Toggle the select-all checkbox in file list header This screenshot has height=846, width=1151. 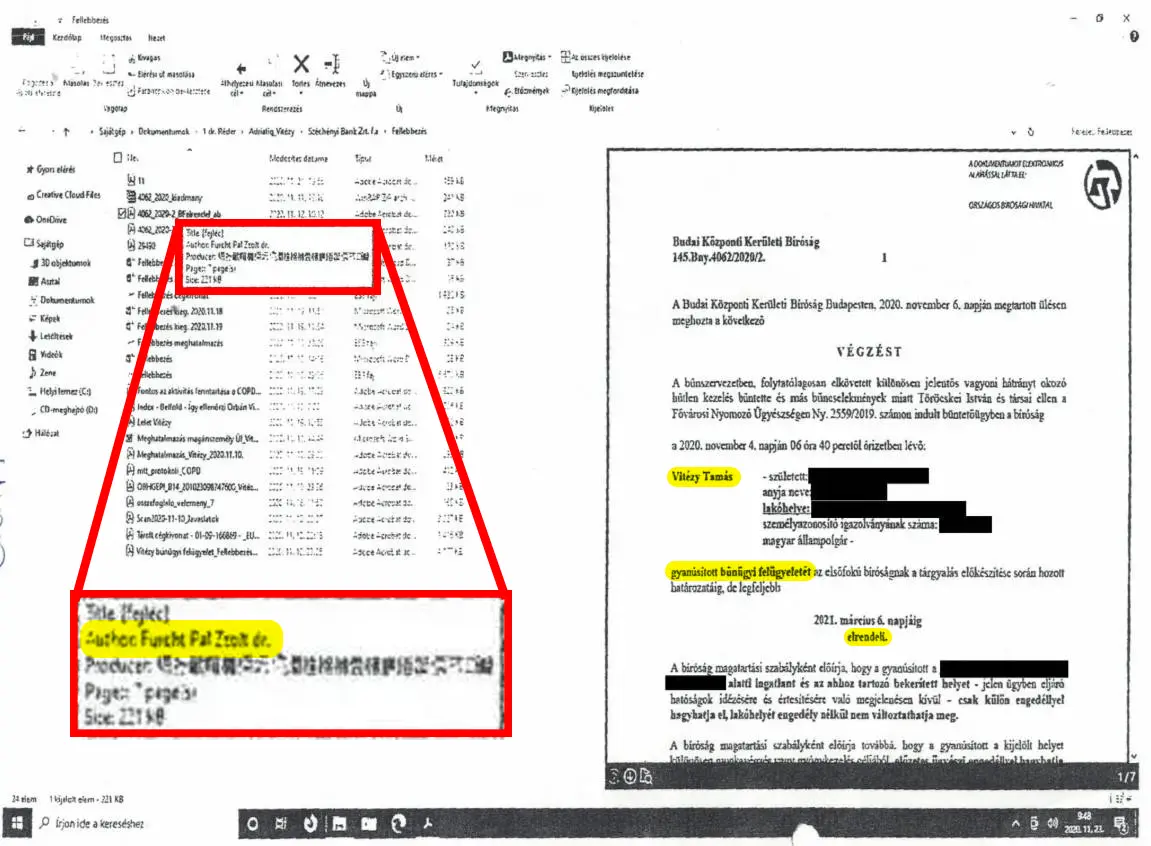coord(117,158)
